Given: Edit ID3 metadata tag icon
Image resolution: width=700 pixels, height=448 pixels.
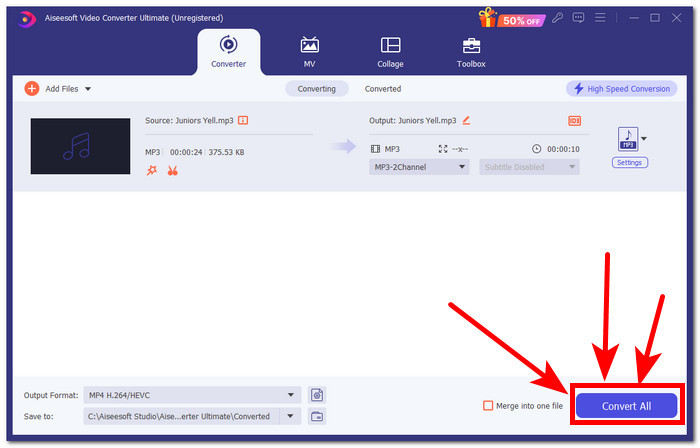Looking at the screenshot, I should pyautogui.click(x=574, y=120).
